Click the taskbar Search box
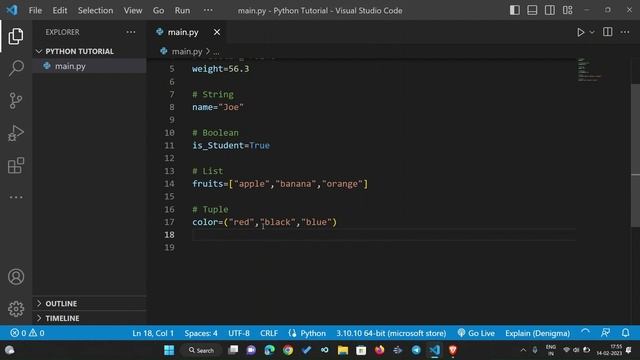640x360 pixels. 202,350
